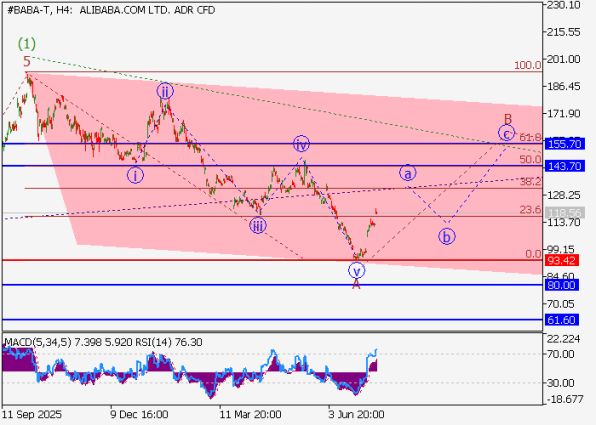Click the projected wave b circle
This screenshot has width=596, height=425.
pos(447,236)
